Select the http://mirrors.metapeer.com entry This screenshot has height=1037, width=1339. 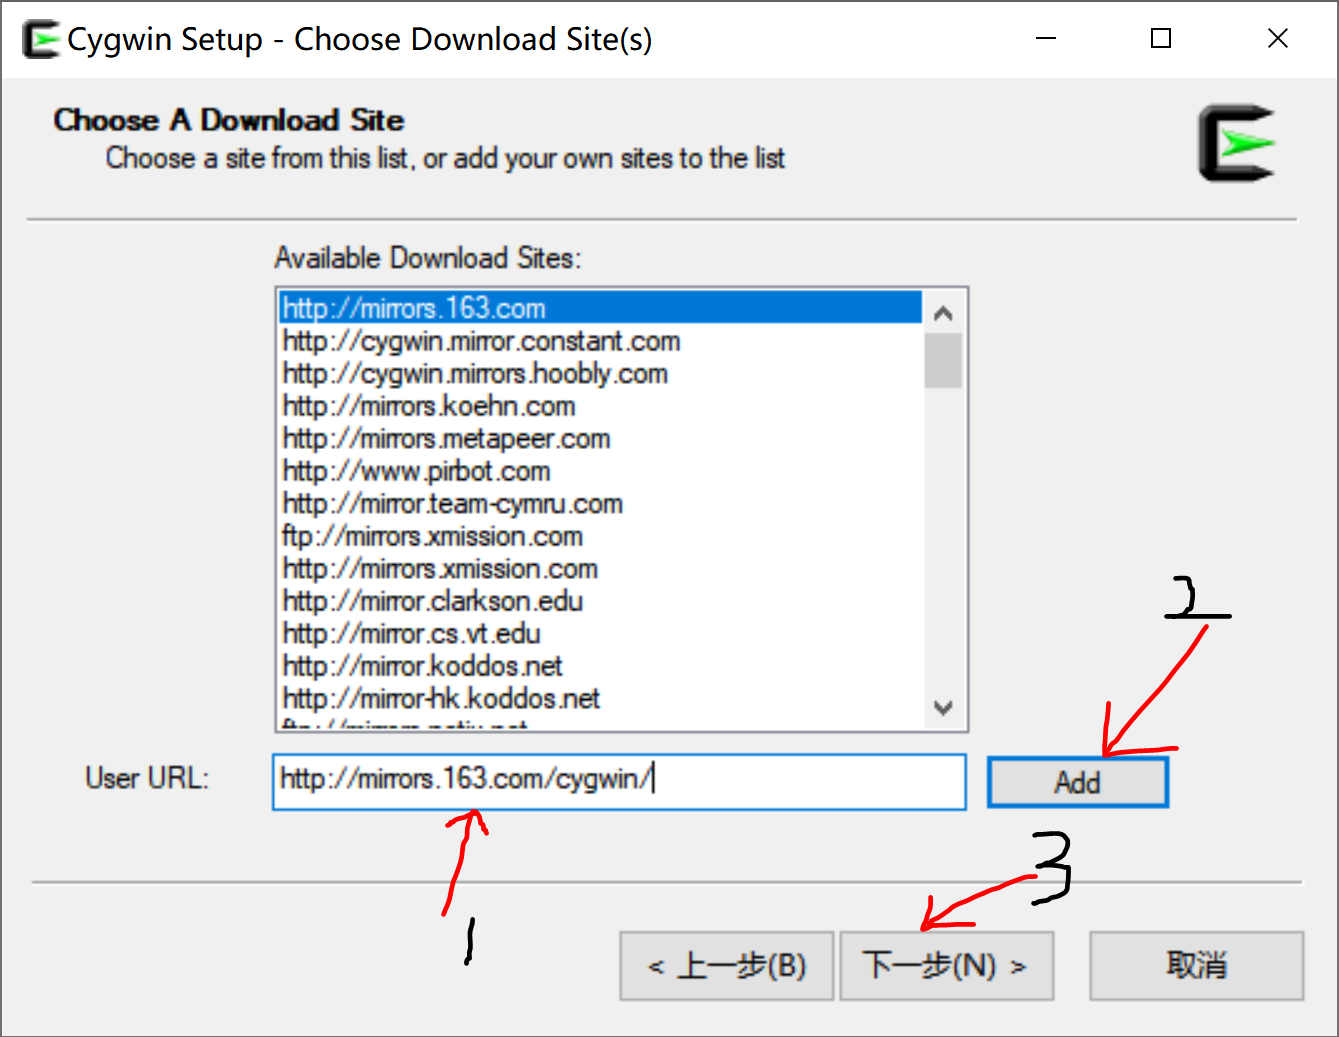click(600, 438)
